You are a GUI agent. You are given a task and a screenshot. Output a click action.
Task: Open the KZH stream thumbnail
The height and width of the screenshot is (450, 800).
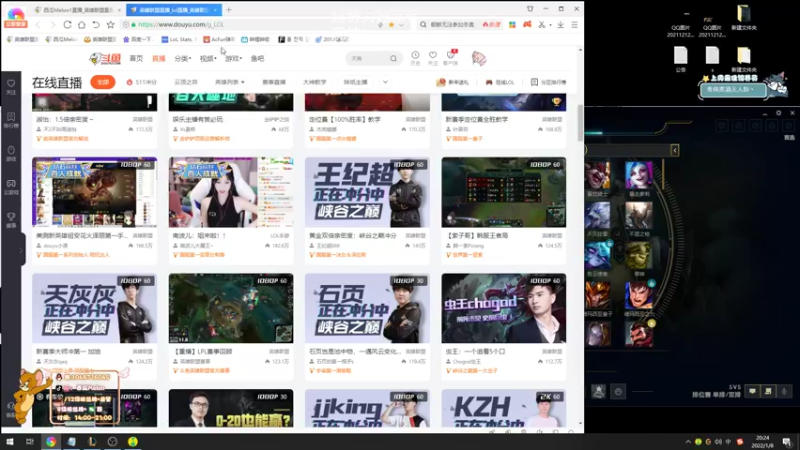pyautogui.click(x=504, y=408)
